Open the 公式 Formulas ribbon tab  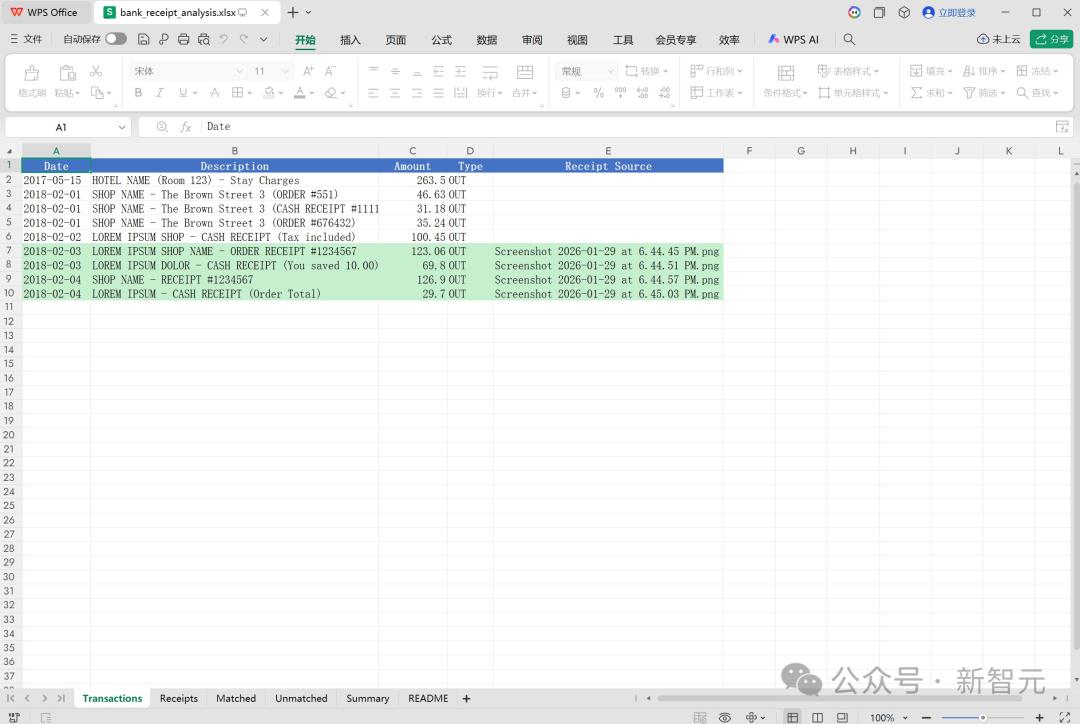[442, 39]
